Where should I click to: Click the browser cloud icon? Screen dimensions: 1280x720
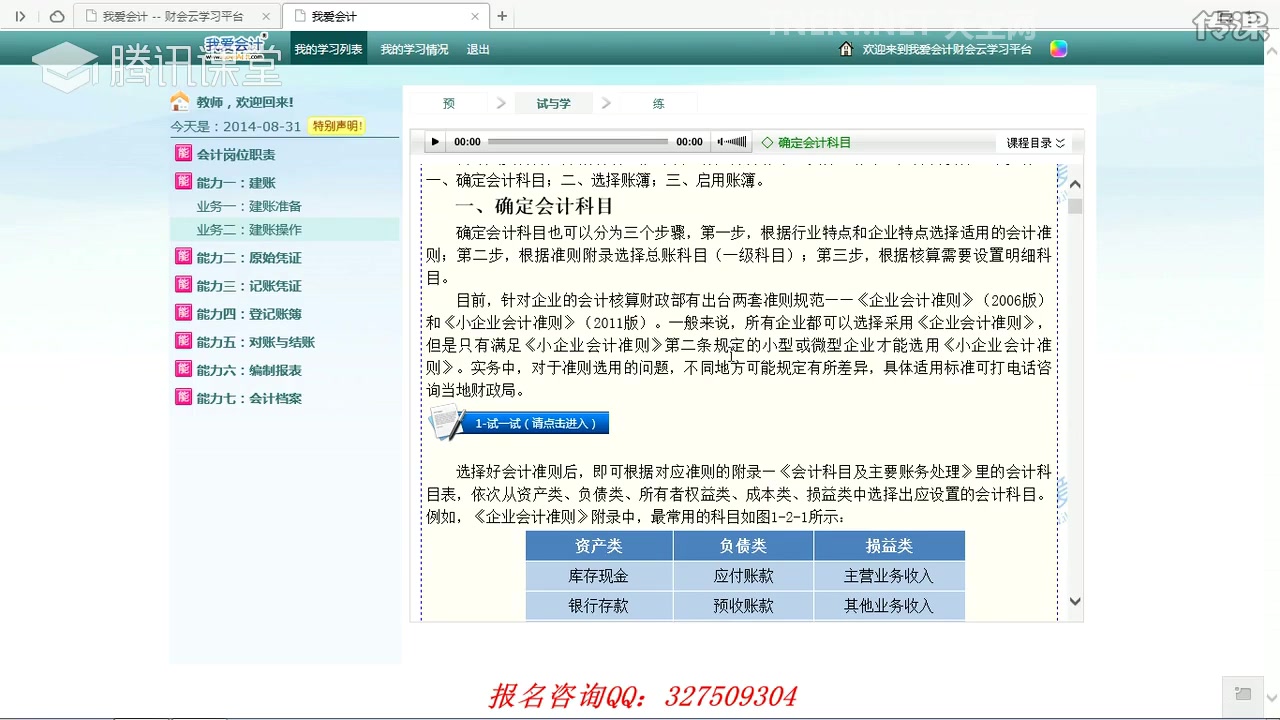click(57, 16)
